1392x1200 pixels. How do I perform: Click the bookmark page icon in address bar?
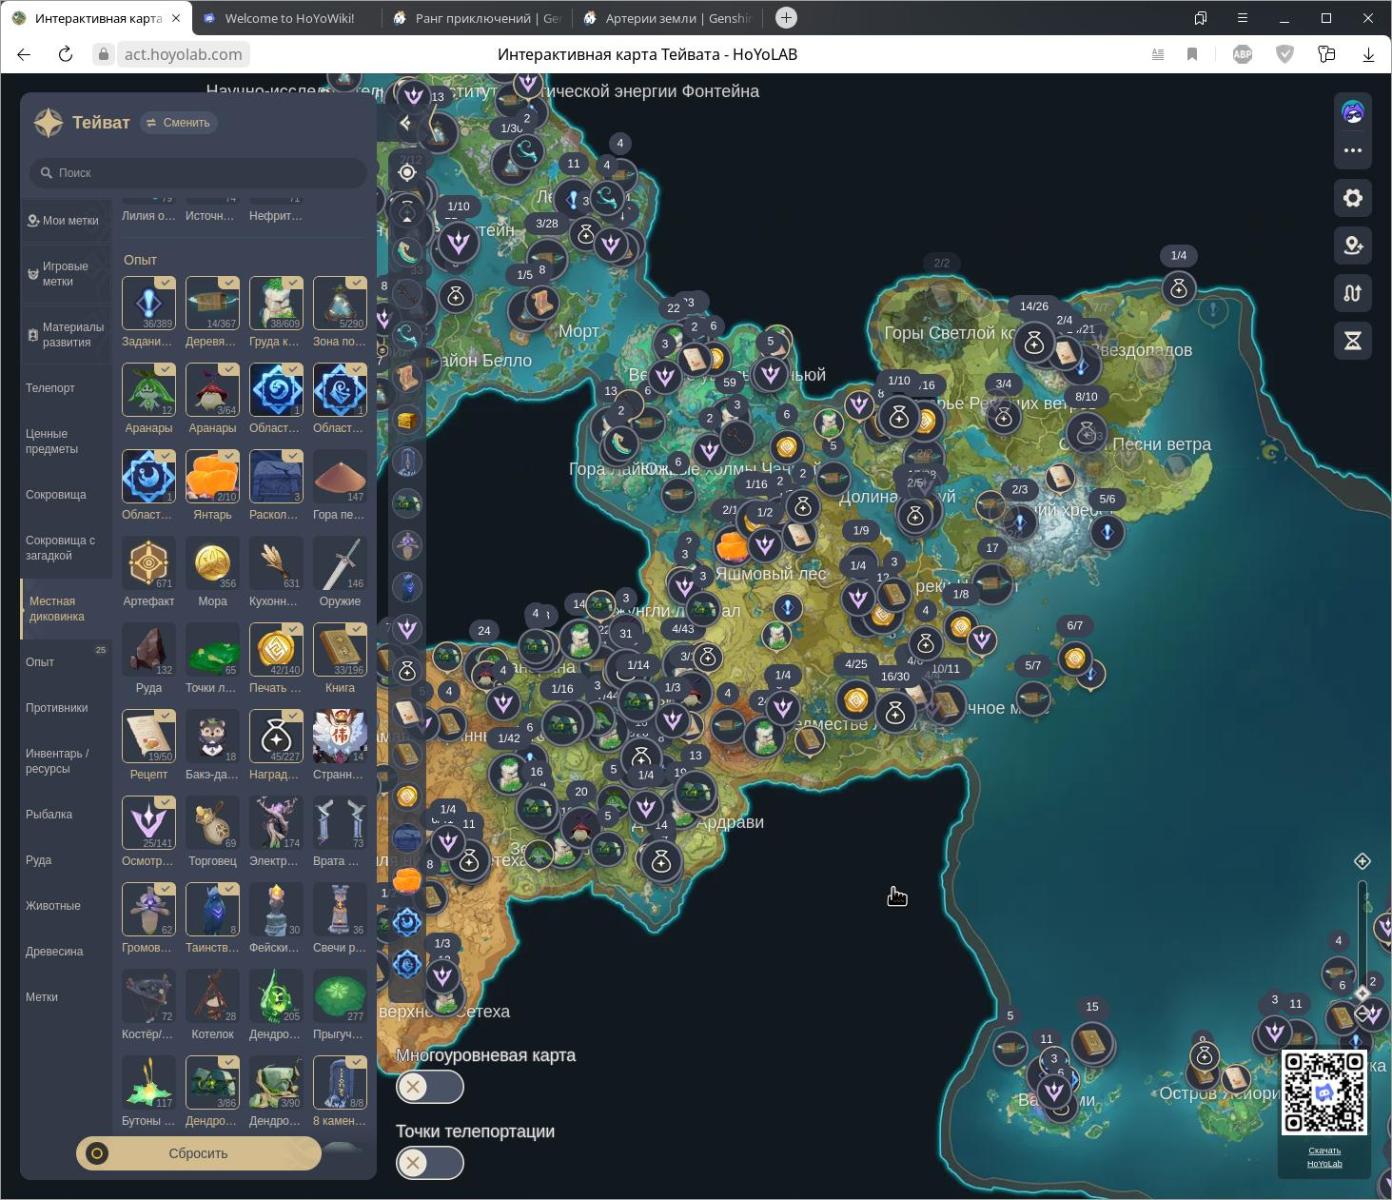coord(1192,55)
